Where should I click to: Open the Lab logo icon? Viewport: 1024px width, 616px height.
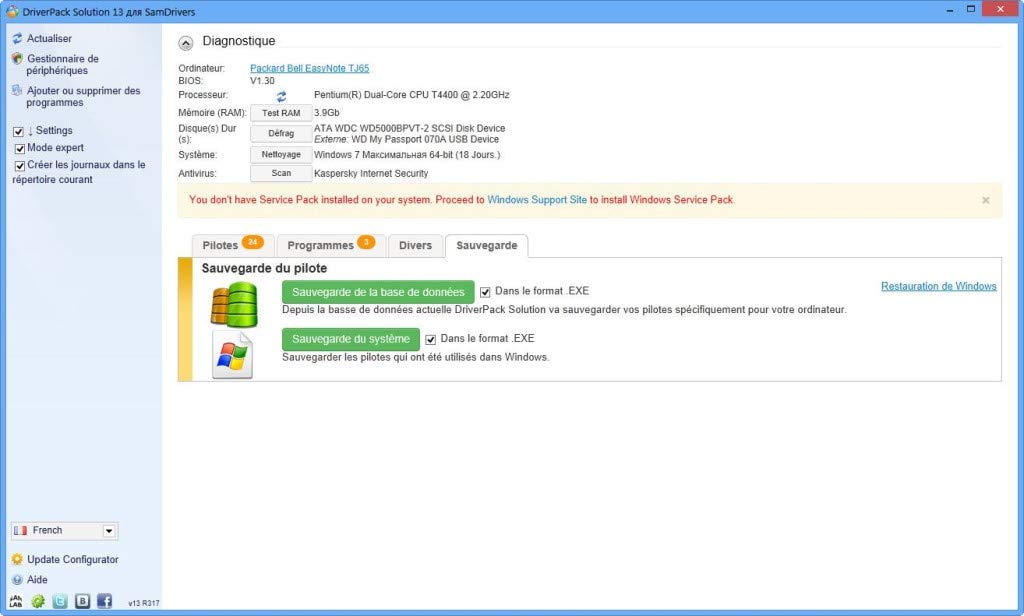tap(16, 601)
